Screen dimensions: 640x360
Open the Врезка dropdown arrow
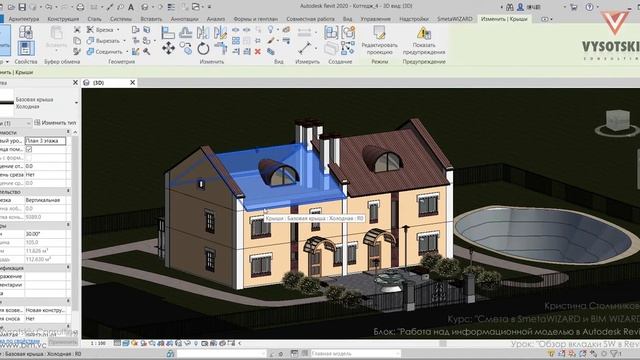118,30
